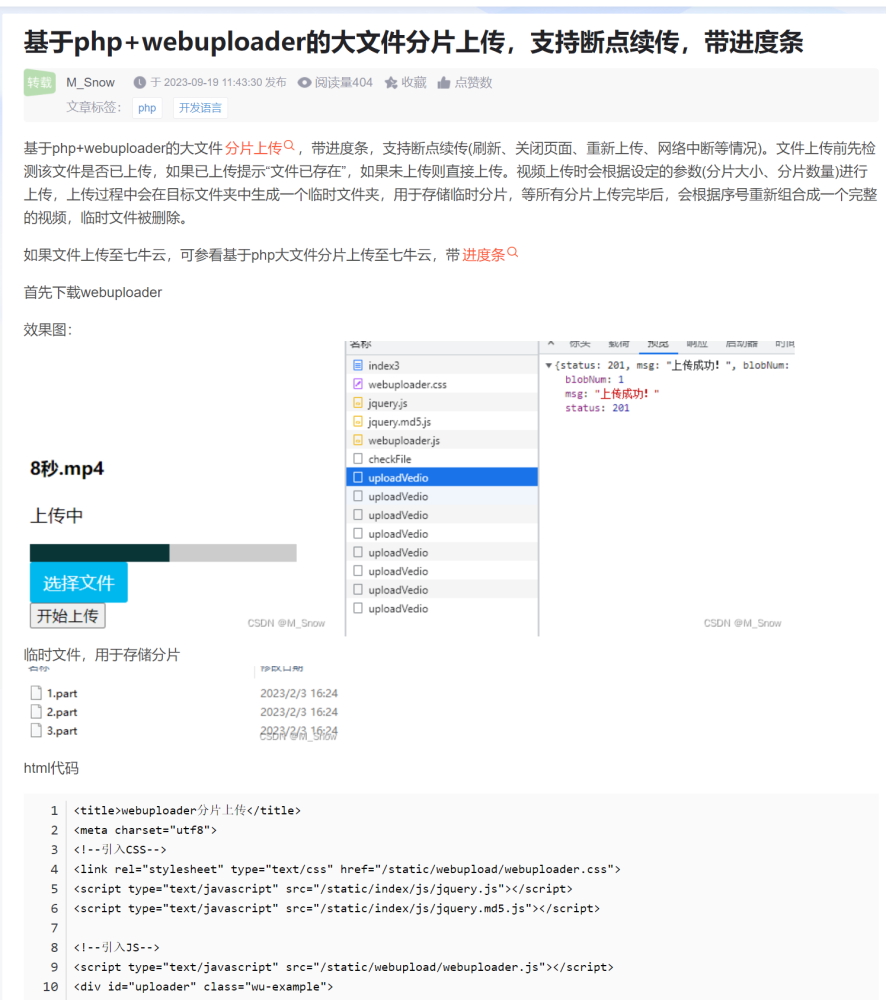The width and height of the screenshot is (886, 1000).
Task: Click search icon after 进度条
Action: pos(512,253)
